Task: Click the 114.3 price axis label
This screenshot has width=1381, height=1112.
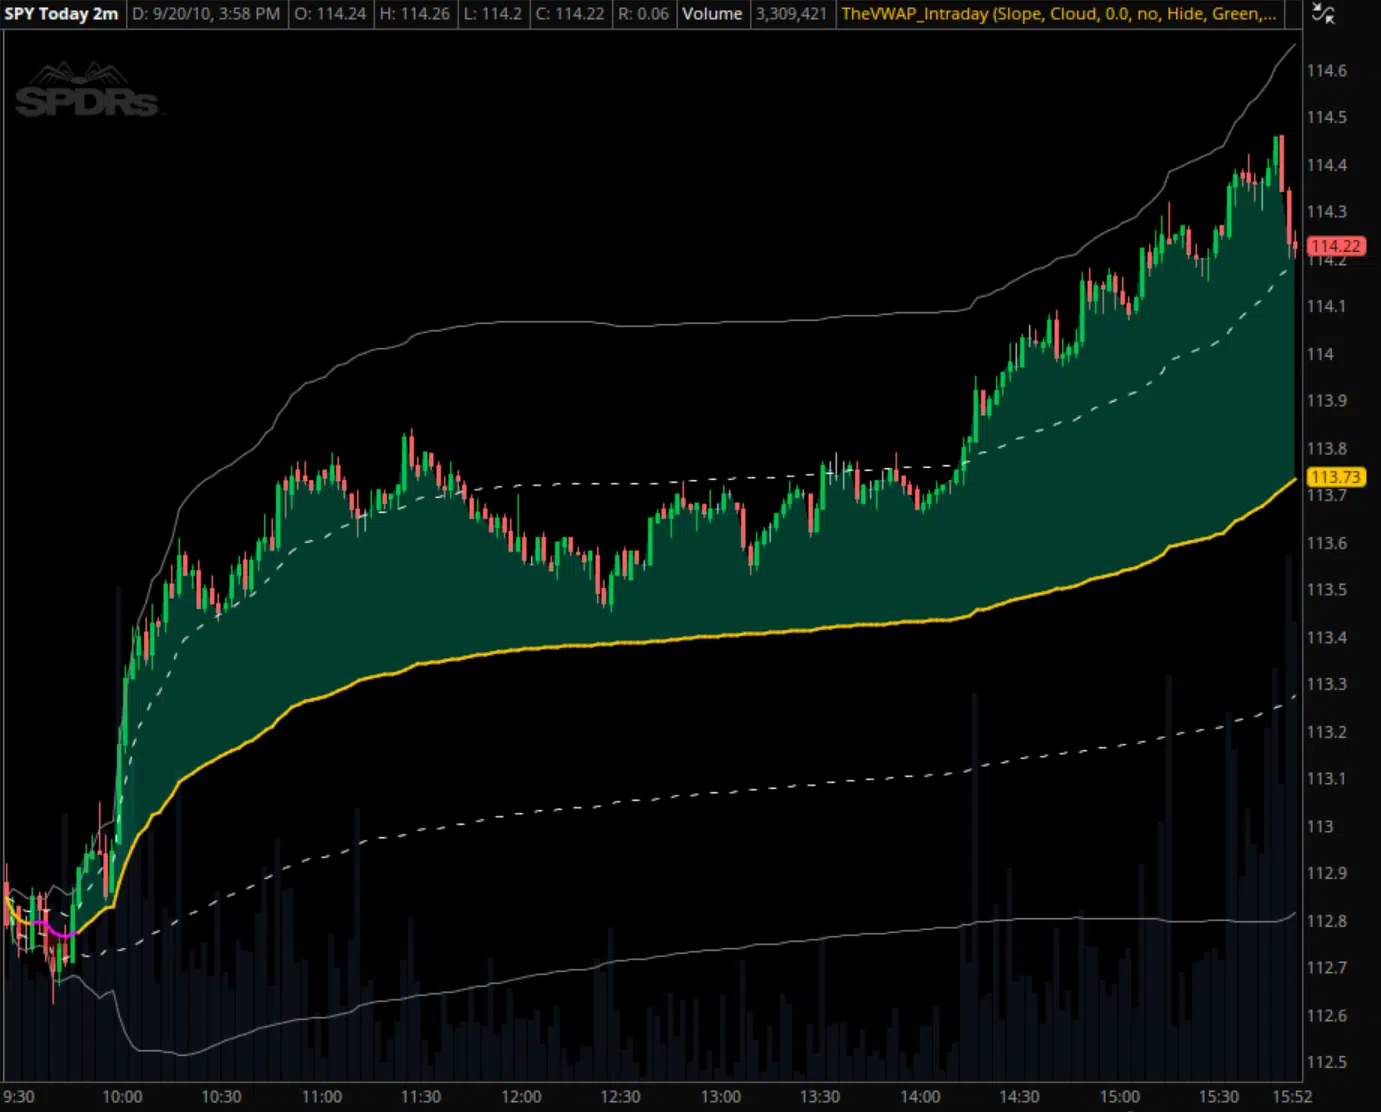Action: tap(1327, 212)
